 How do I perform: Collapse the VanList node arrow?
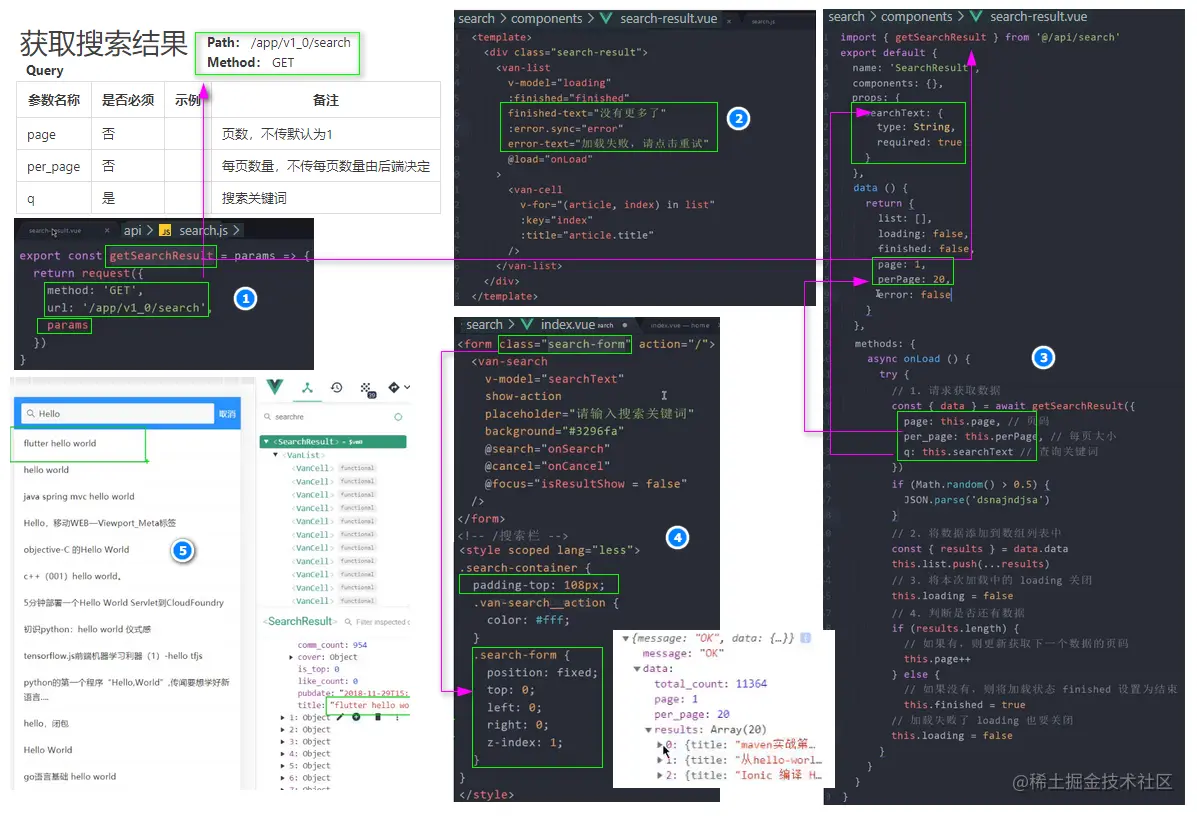[x=276, y=455]
